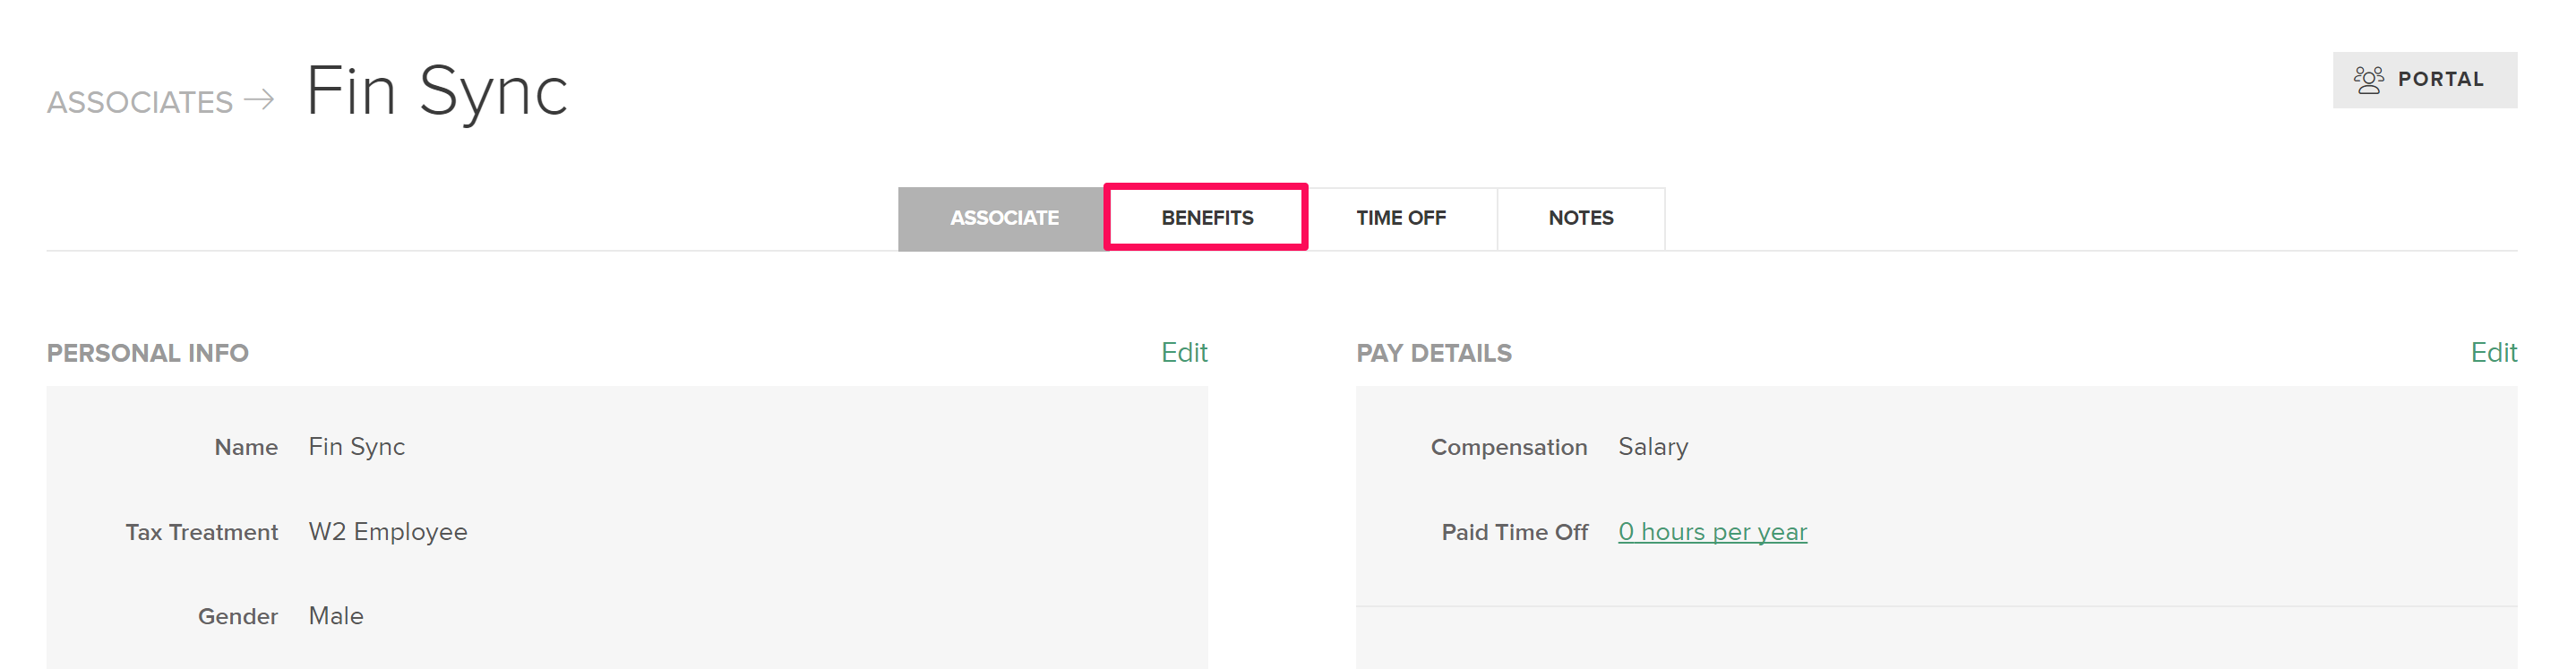Select the Associate tab

pos(1002,218)
